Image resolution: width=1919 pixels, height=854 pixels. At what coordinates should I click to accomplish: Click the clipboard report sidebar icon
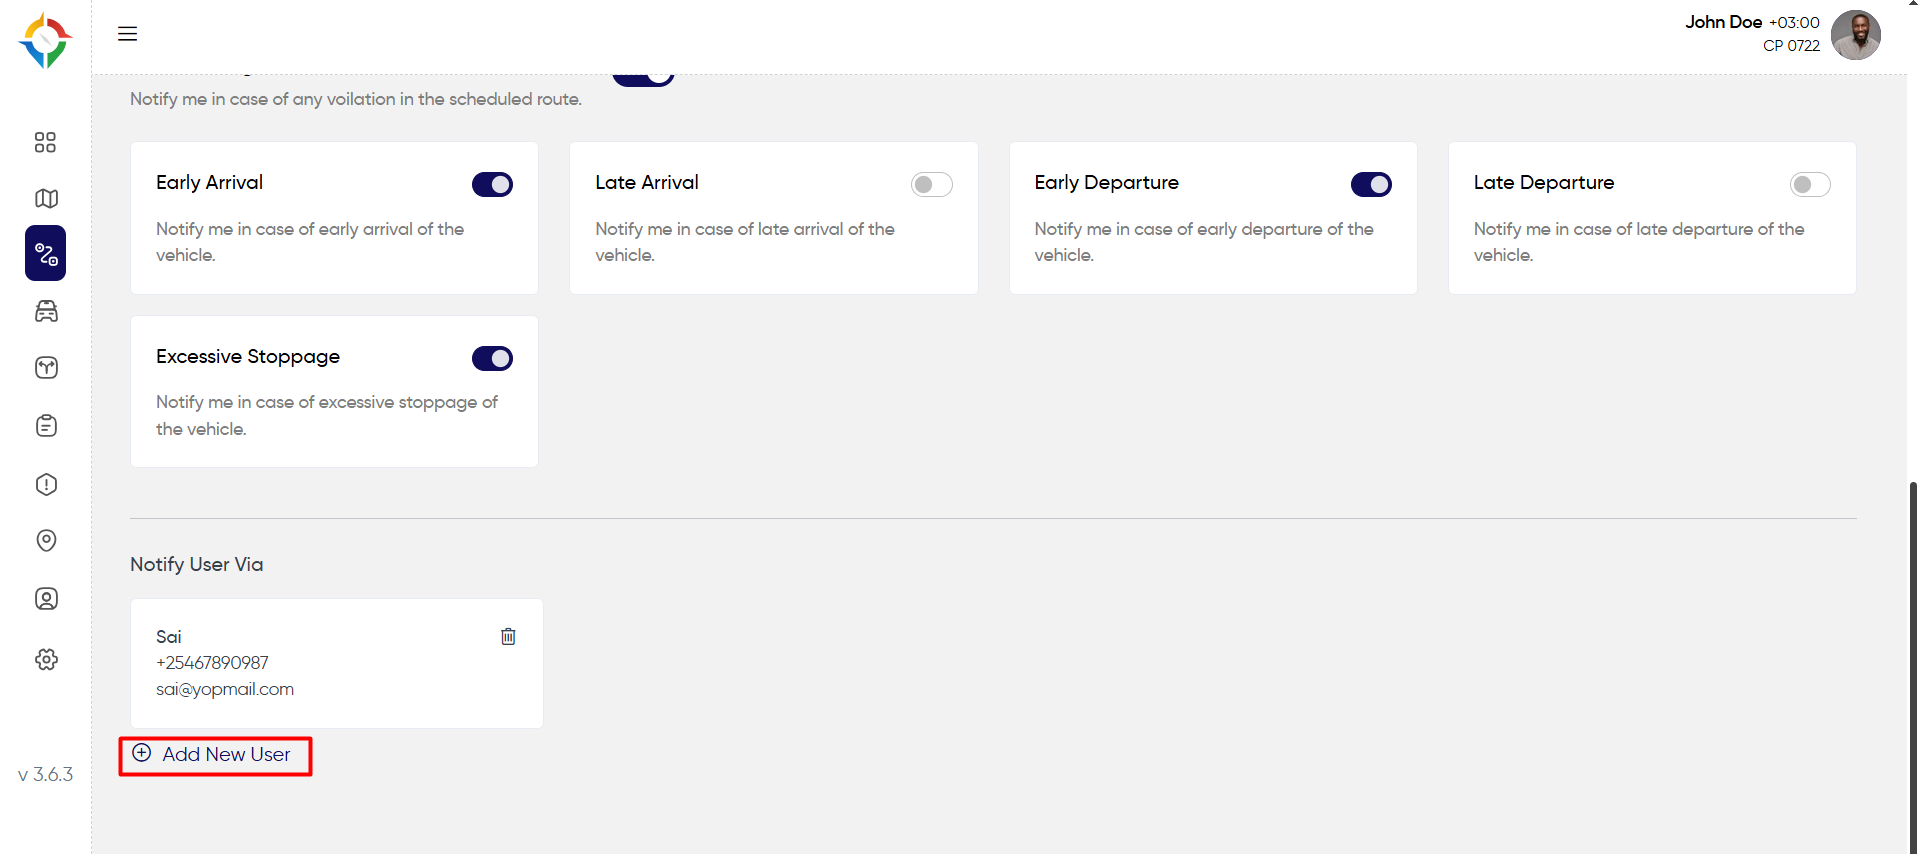[x=46, y=426]
